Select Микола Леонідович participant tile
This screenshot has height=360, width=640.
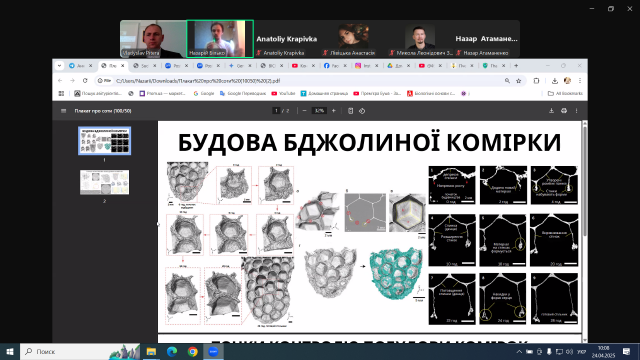(x=420, y=39)
